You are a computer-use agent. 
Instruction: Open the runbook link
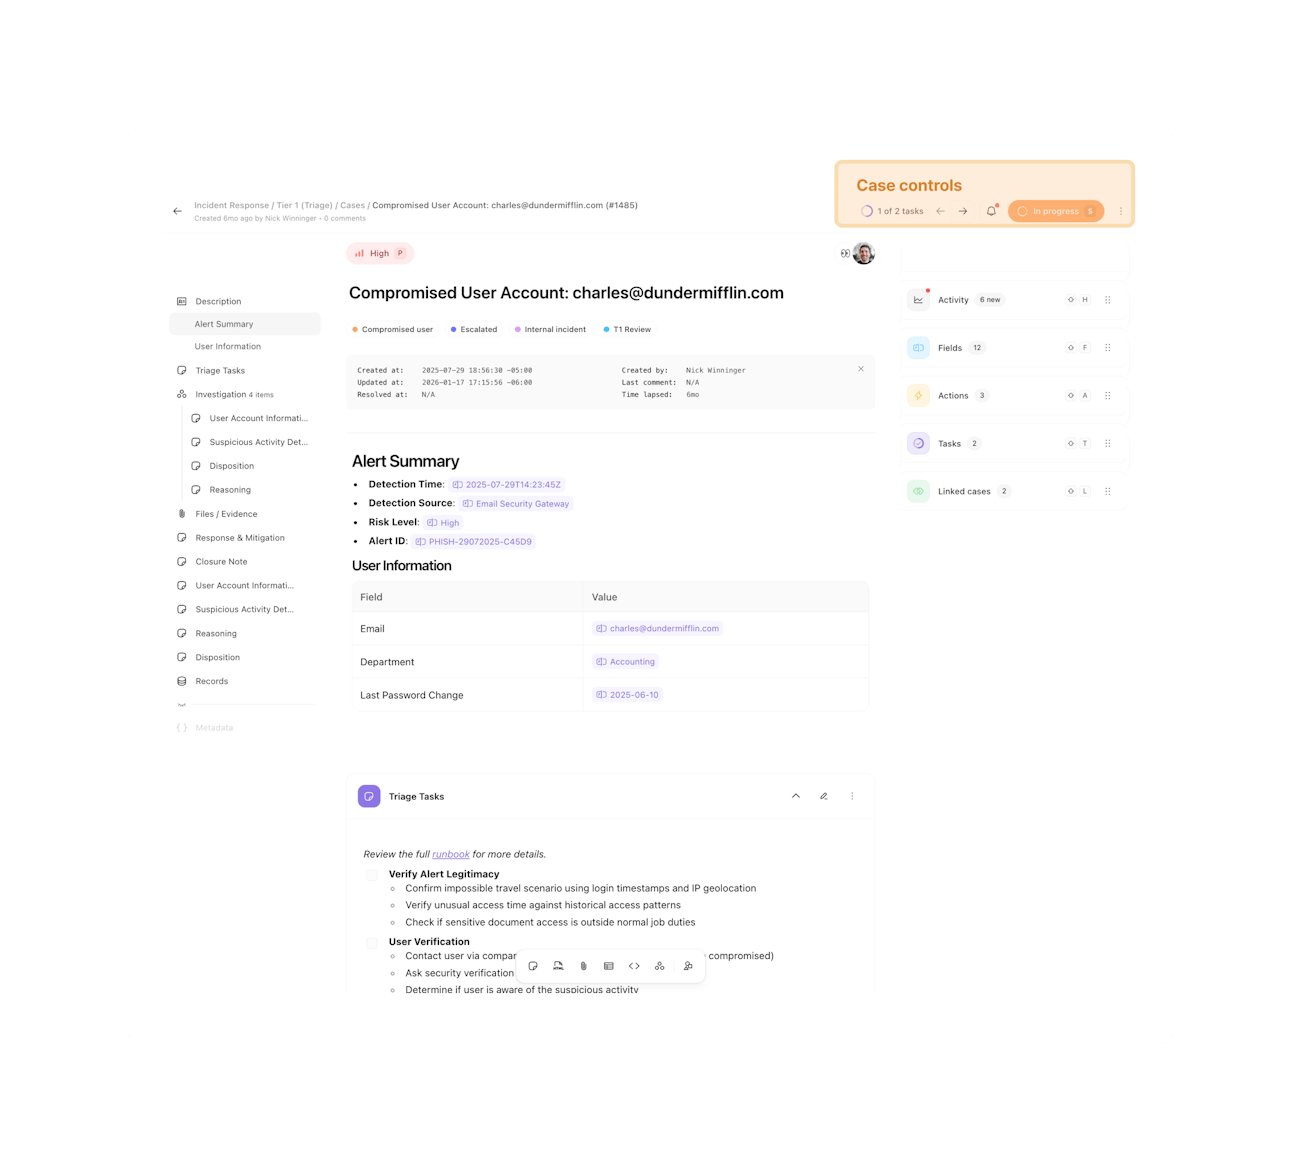coord(451,855)
